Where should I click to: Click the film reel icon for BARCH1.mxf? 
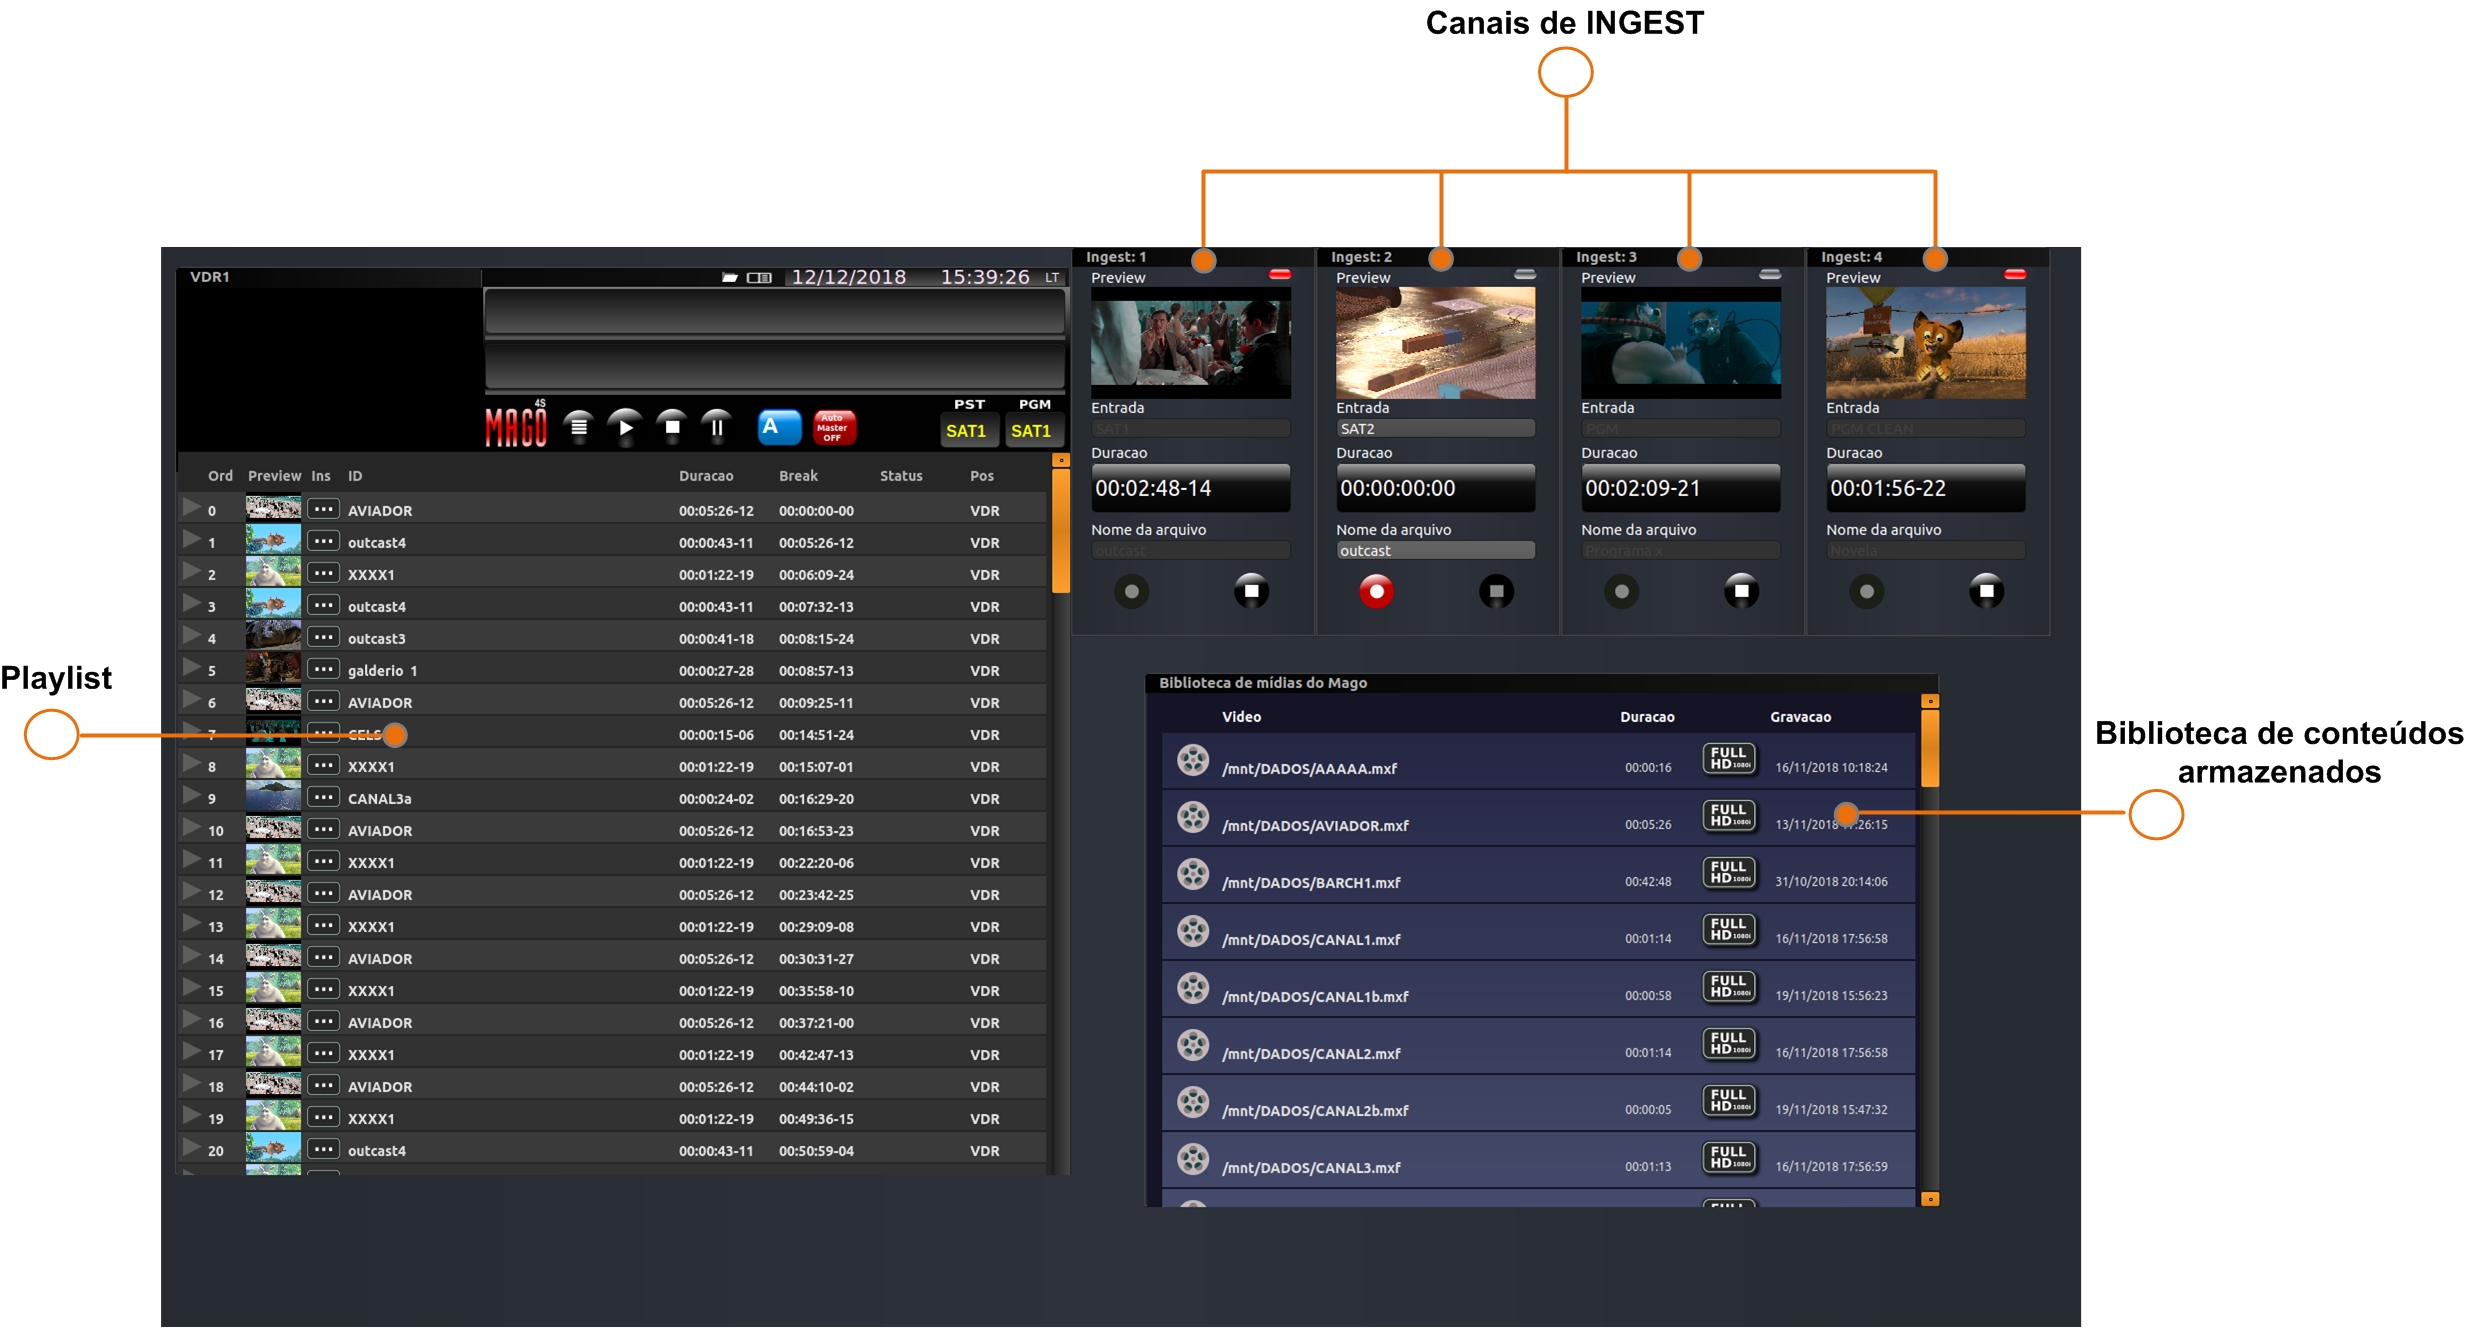pyautogui.click(x=1192, y=874)
